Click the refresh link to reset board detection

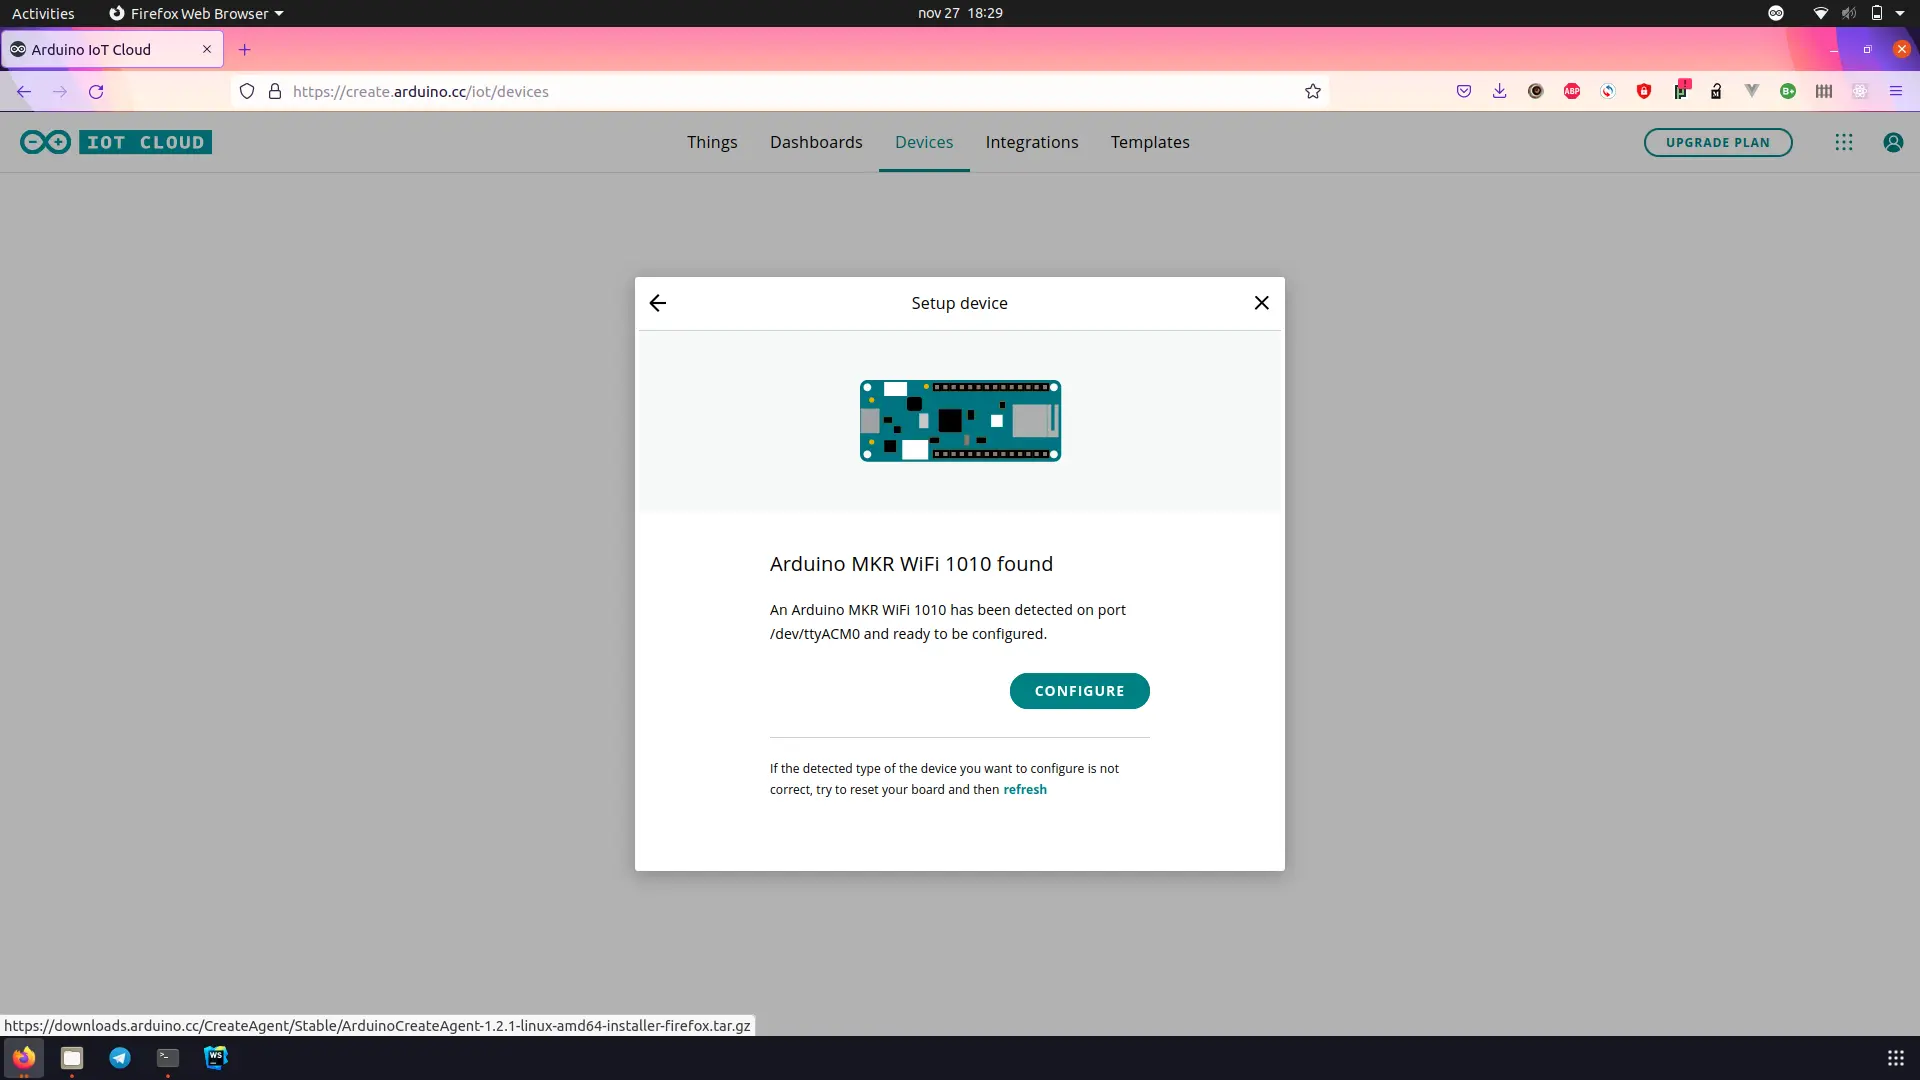[x=1025, y=789]
